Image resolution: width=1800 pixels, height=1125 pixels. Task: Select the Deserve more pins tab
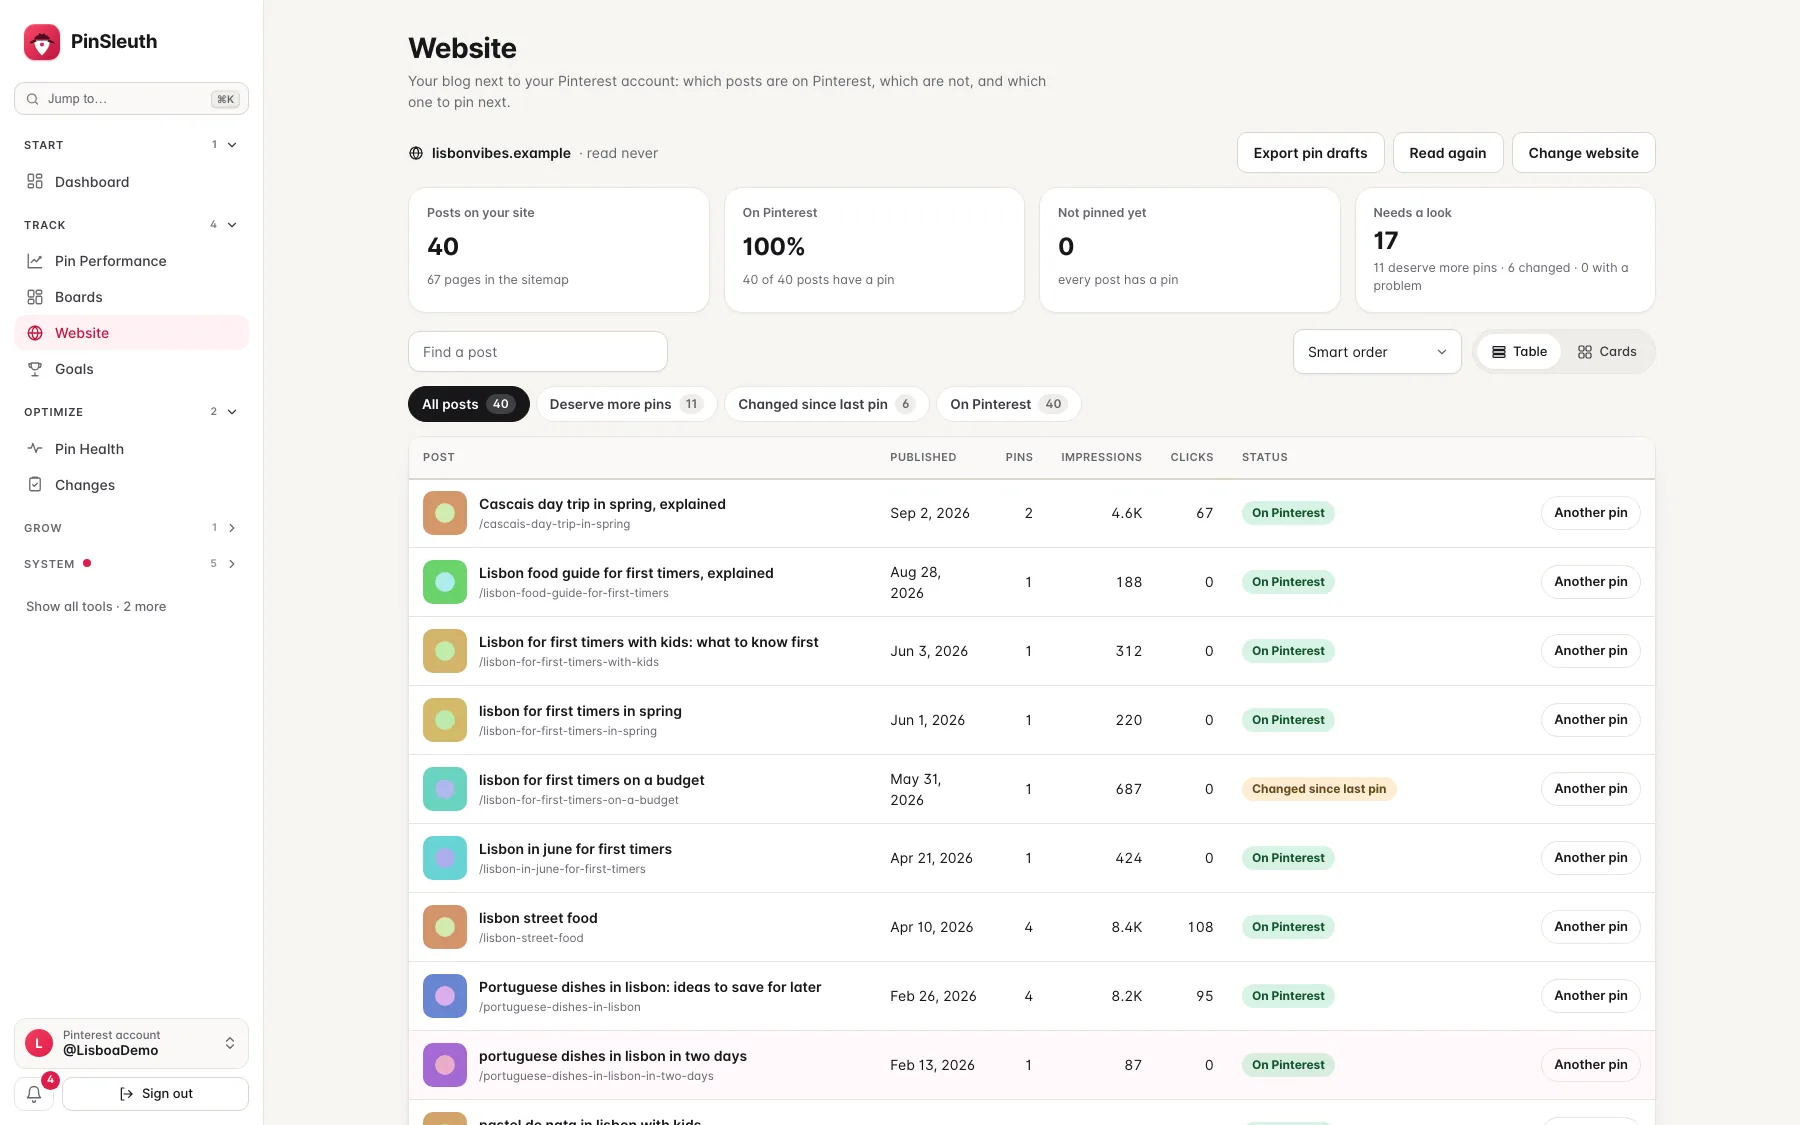point(626,404)
